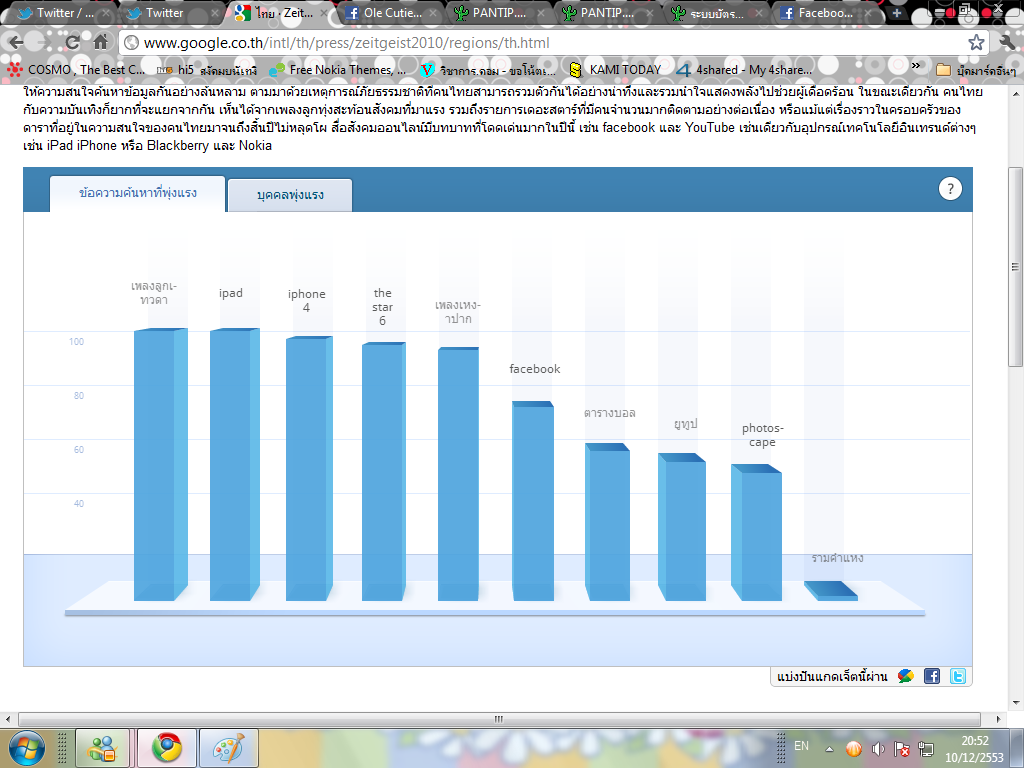Switch to the Twitter / ... first tab
The height and width of the screenshot is (768, 1024).
pos(63,13)
